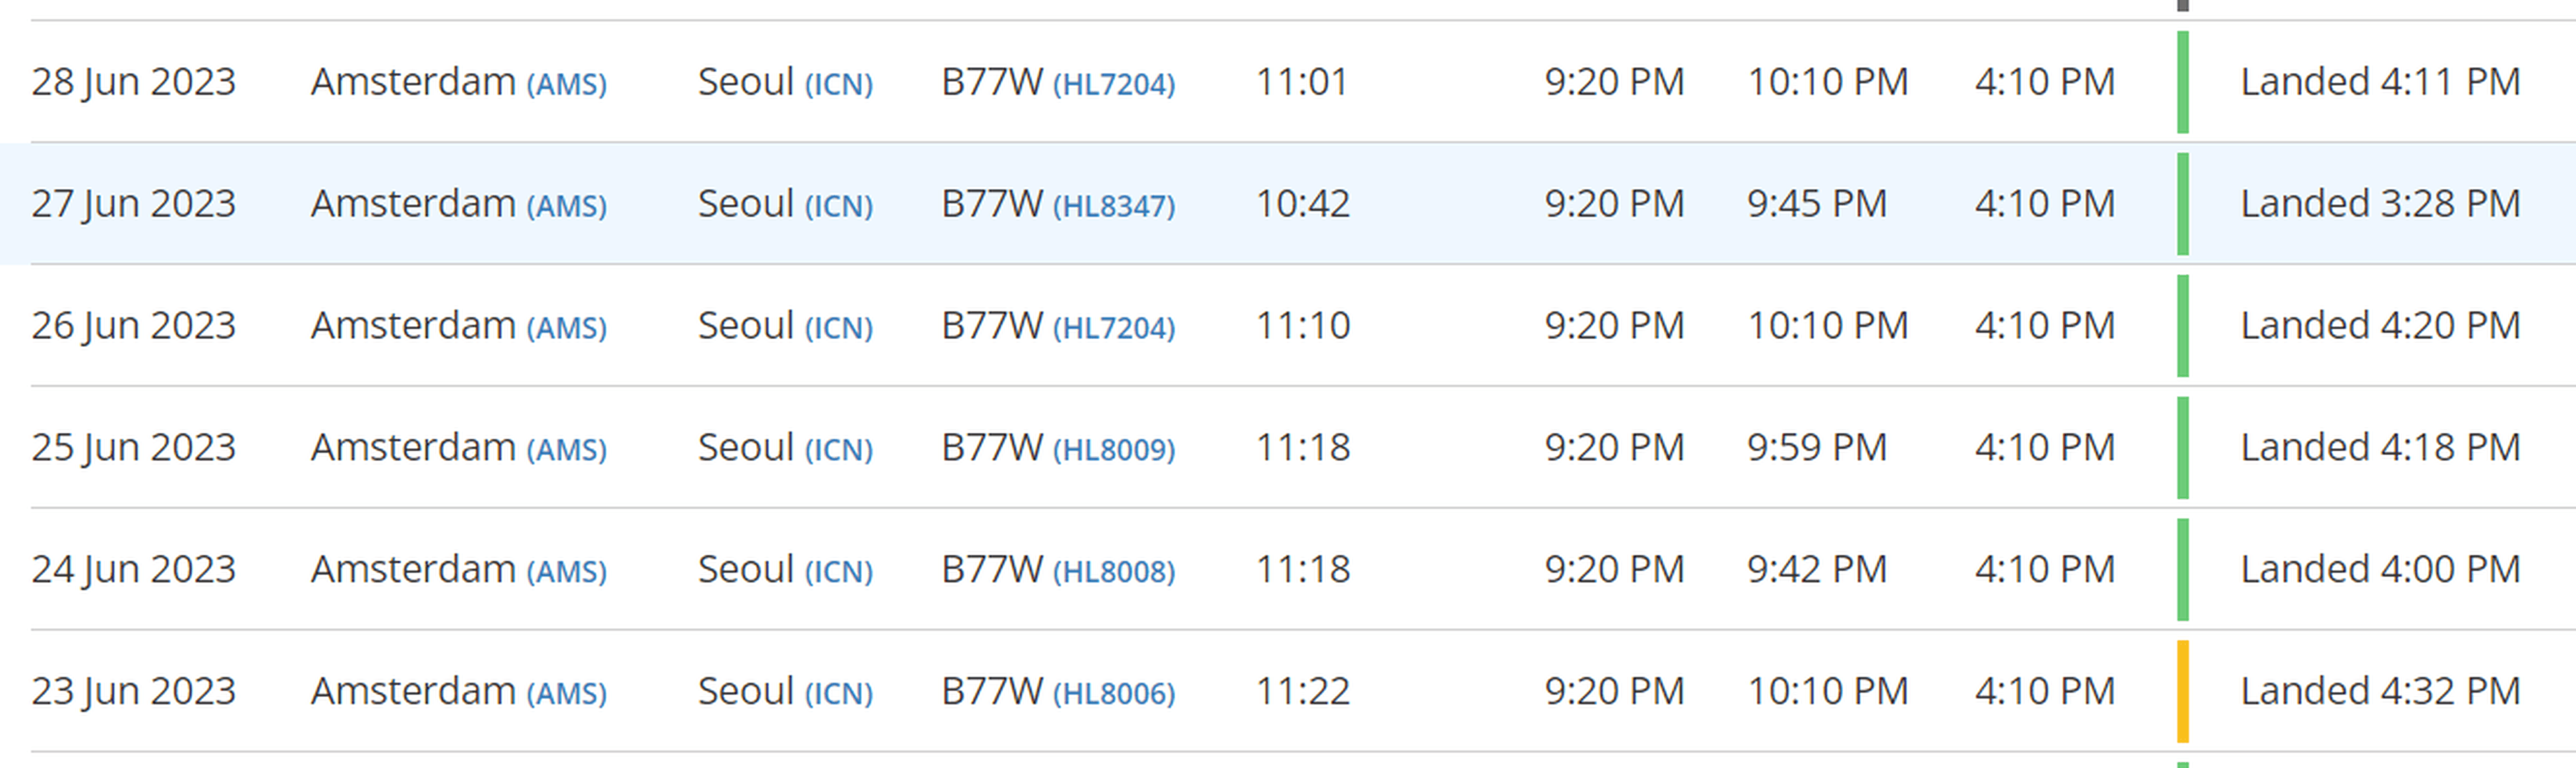2576x768 pixels.
Task: Open HL8347 aircraft registration link
Action: click(1114, 206)
